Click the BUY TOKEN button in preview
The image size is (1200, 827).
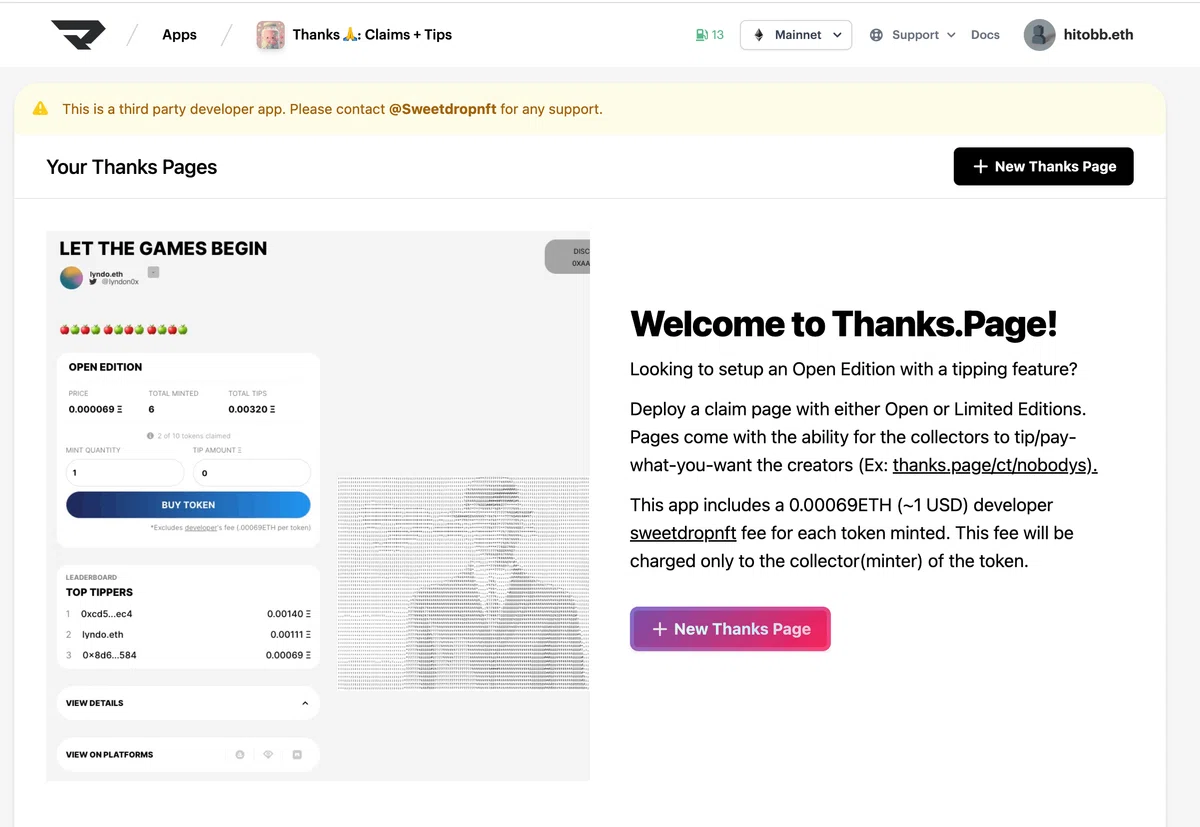point(188,505)
